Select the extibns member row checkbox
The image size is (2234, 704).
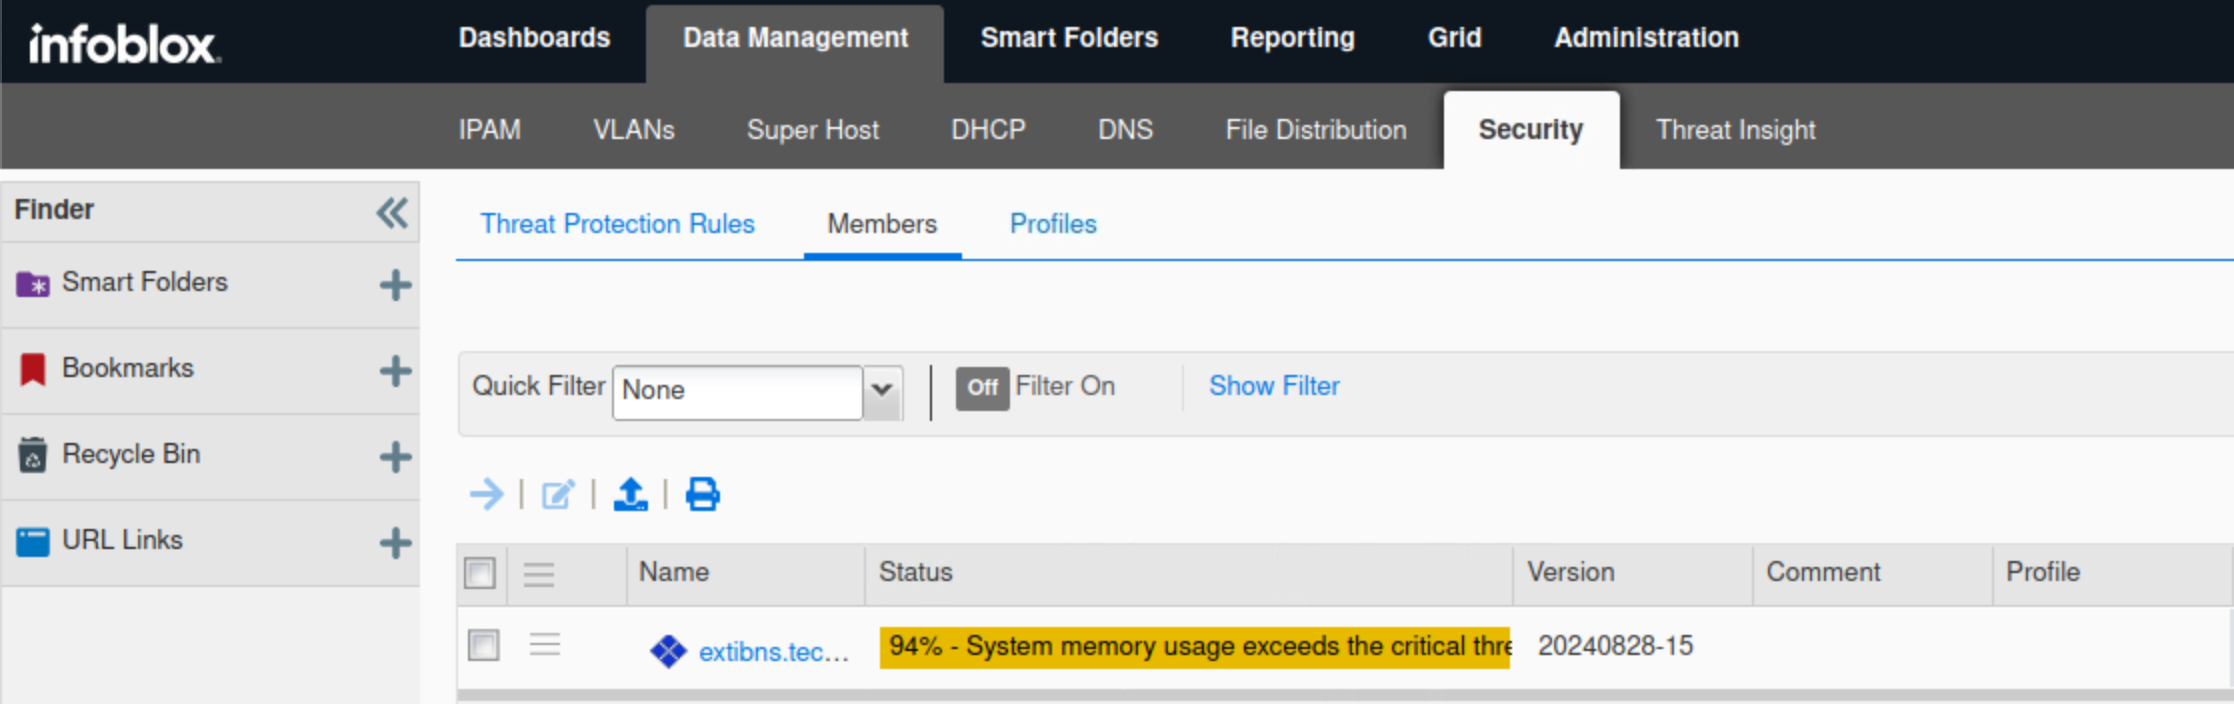(484, 645)
